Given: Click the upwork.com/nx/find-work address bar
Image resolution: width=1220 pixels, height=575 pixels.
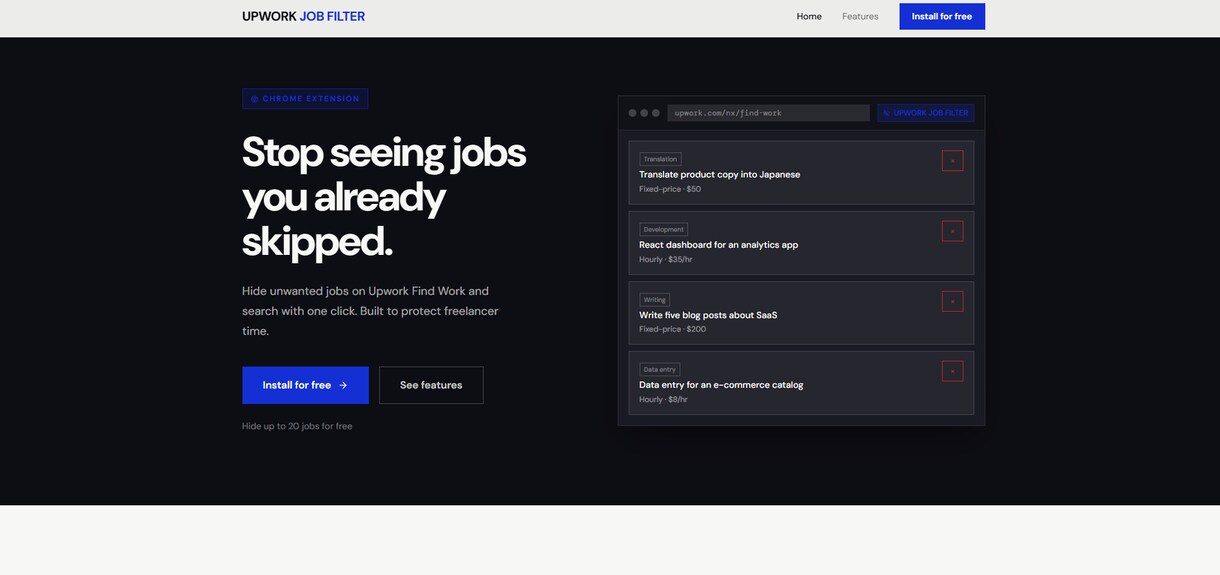Looking at the screenshot, I should pos(768,113).
